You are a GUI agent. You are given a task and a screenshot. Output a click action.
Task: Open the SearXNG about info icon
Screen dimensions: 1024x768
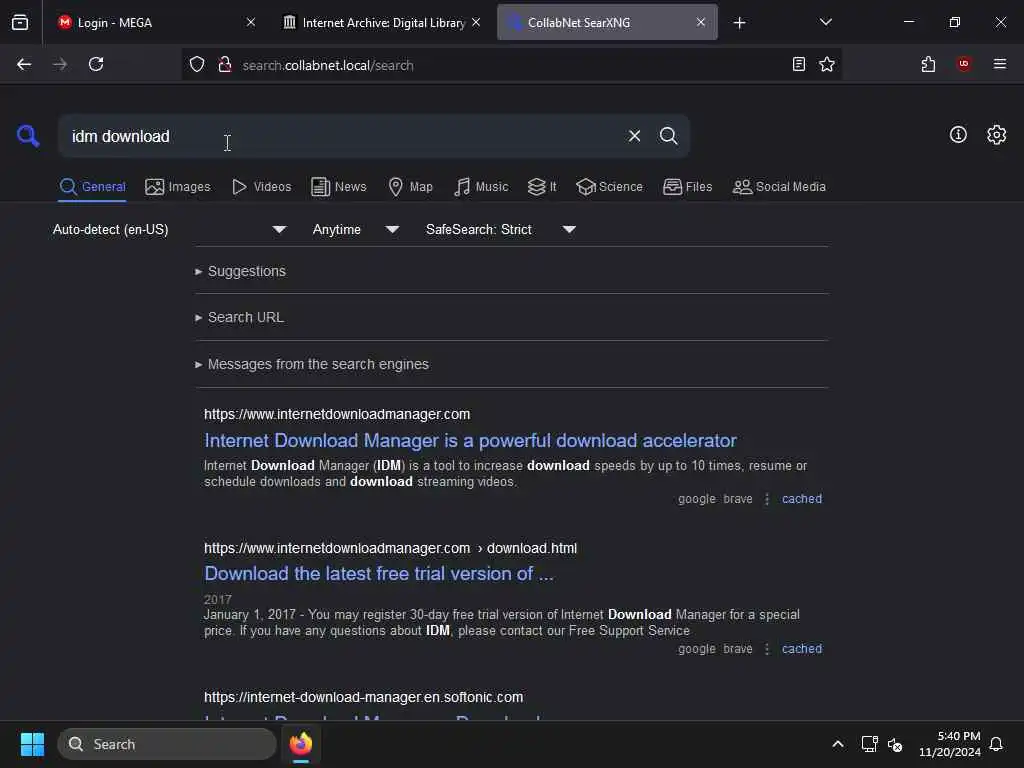(957, 135)
